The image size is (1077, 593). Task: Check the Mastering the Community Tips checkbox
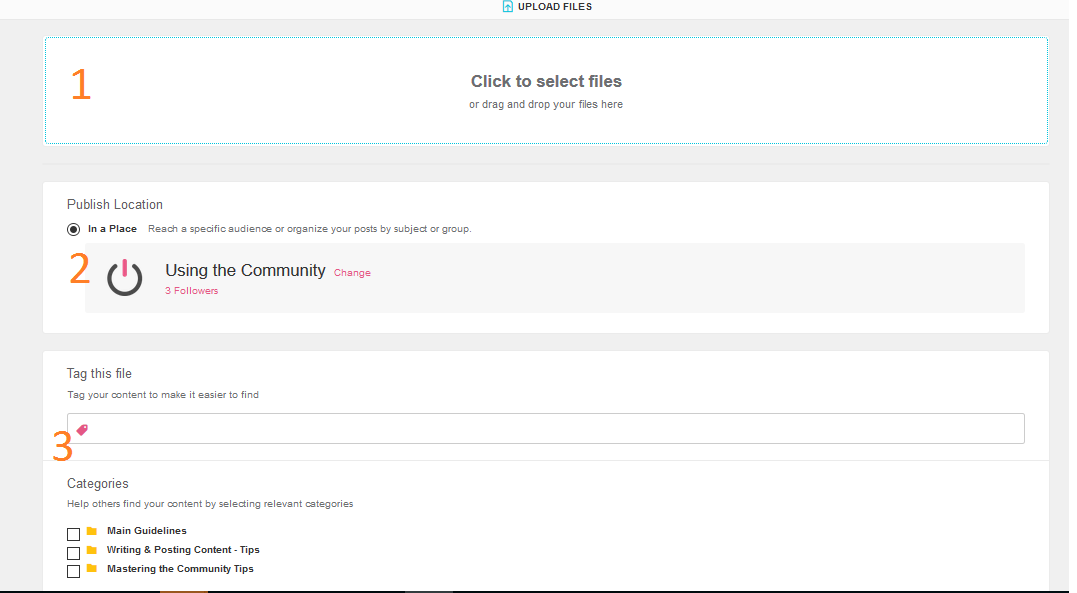tap(73, 571)
